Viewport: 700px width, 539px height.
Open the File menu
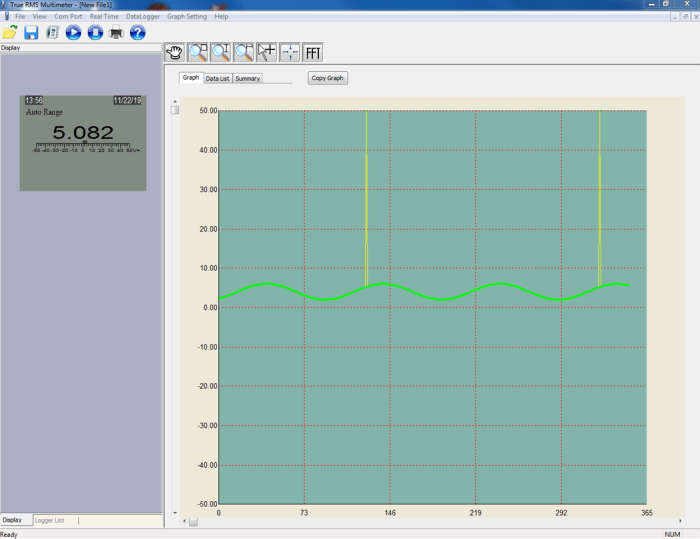point(20,16)
